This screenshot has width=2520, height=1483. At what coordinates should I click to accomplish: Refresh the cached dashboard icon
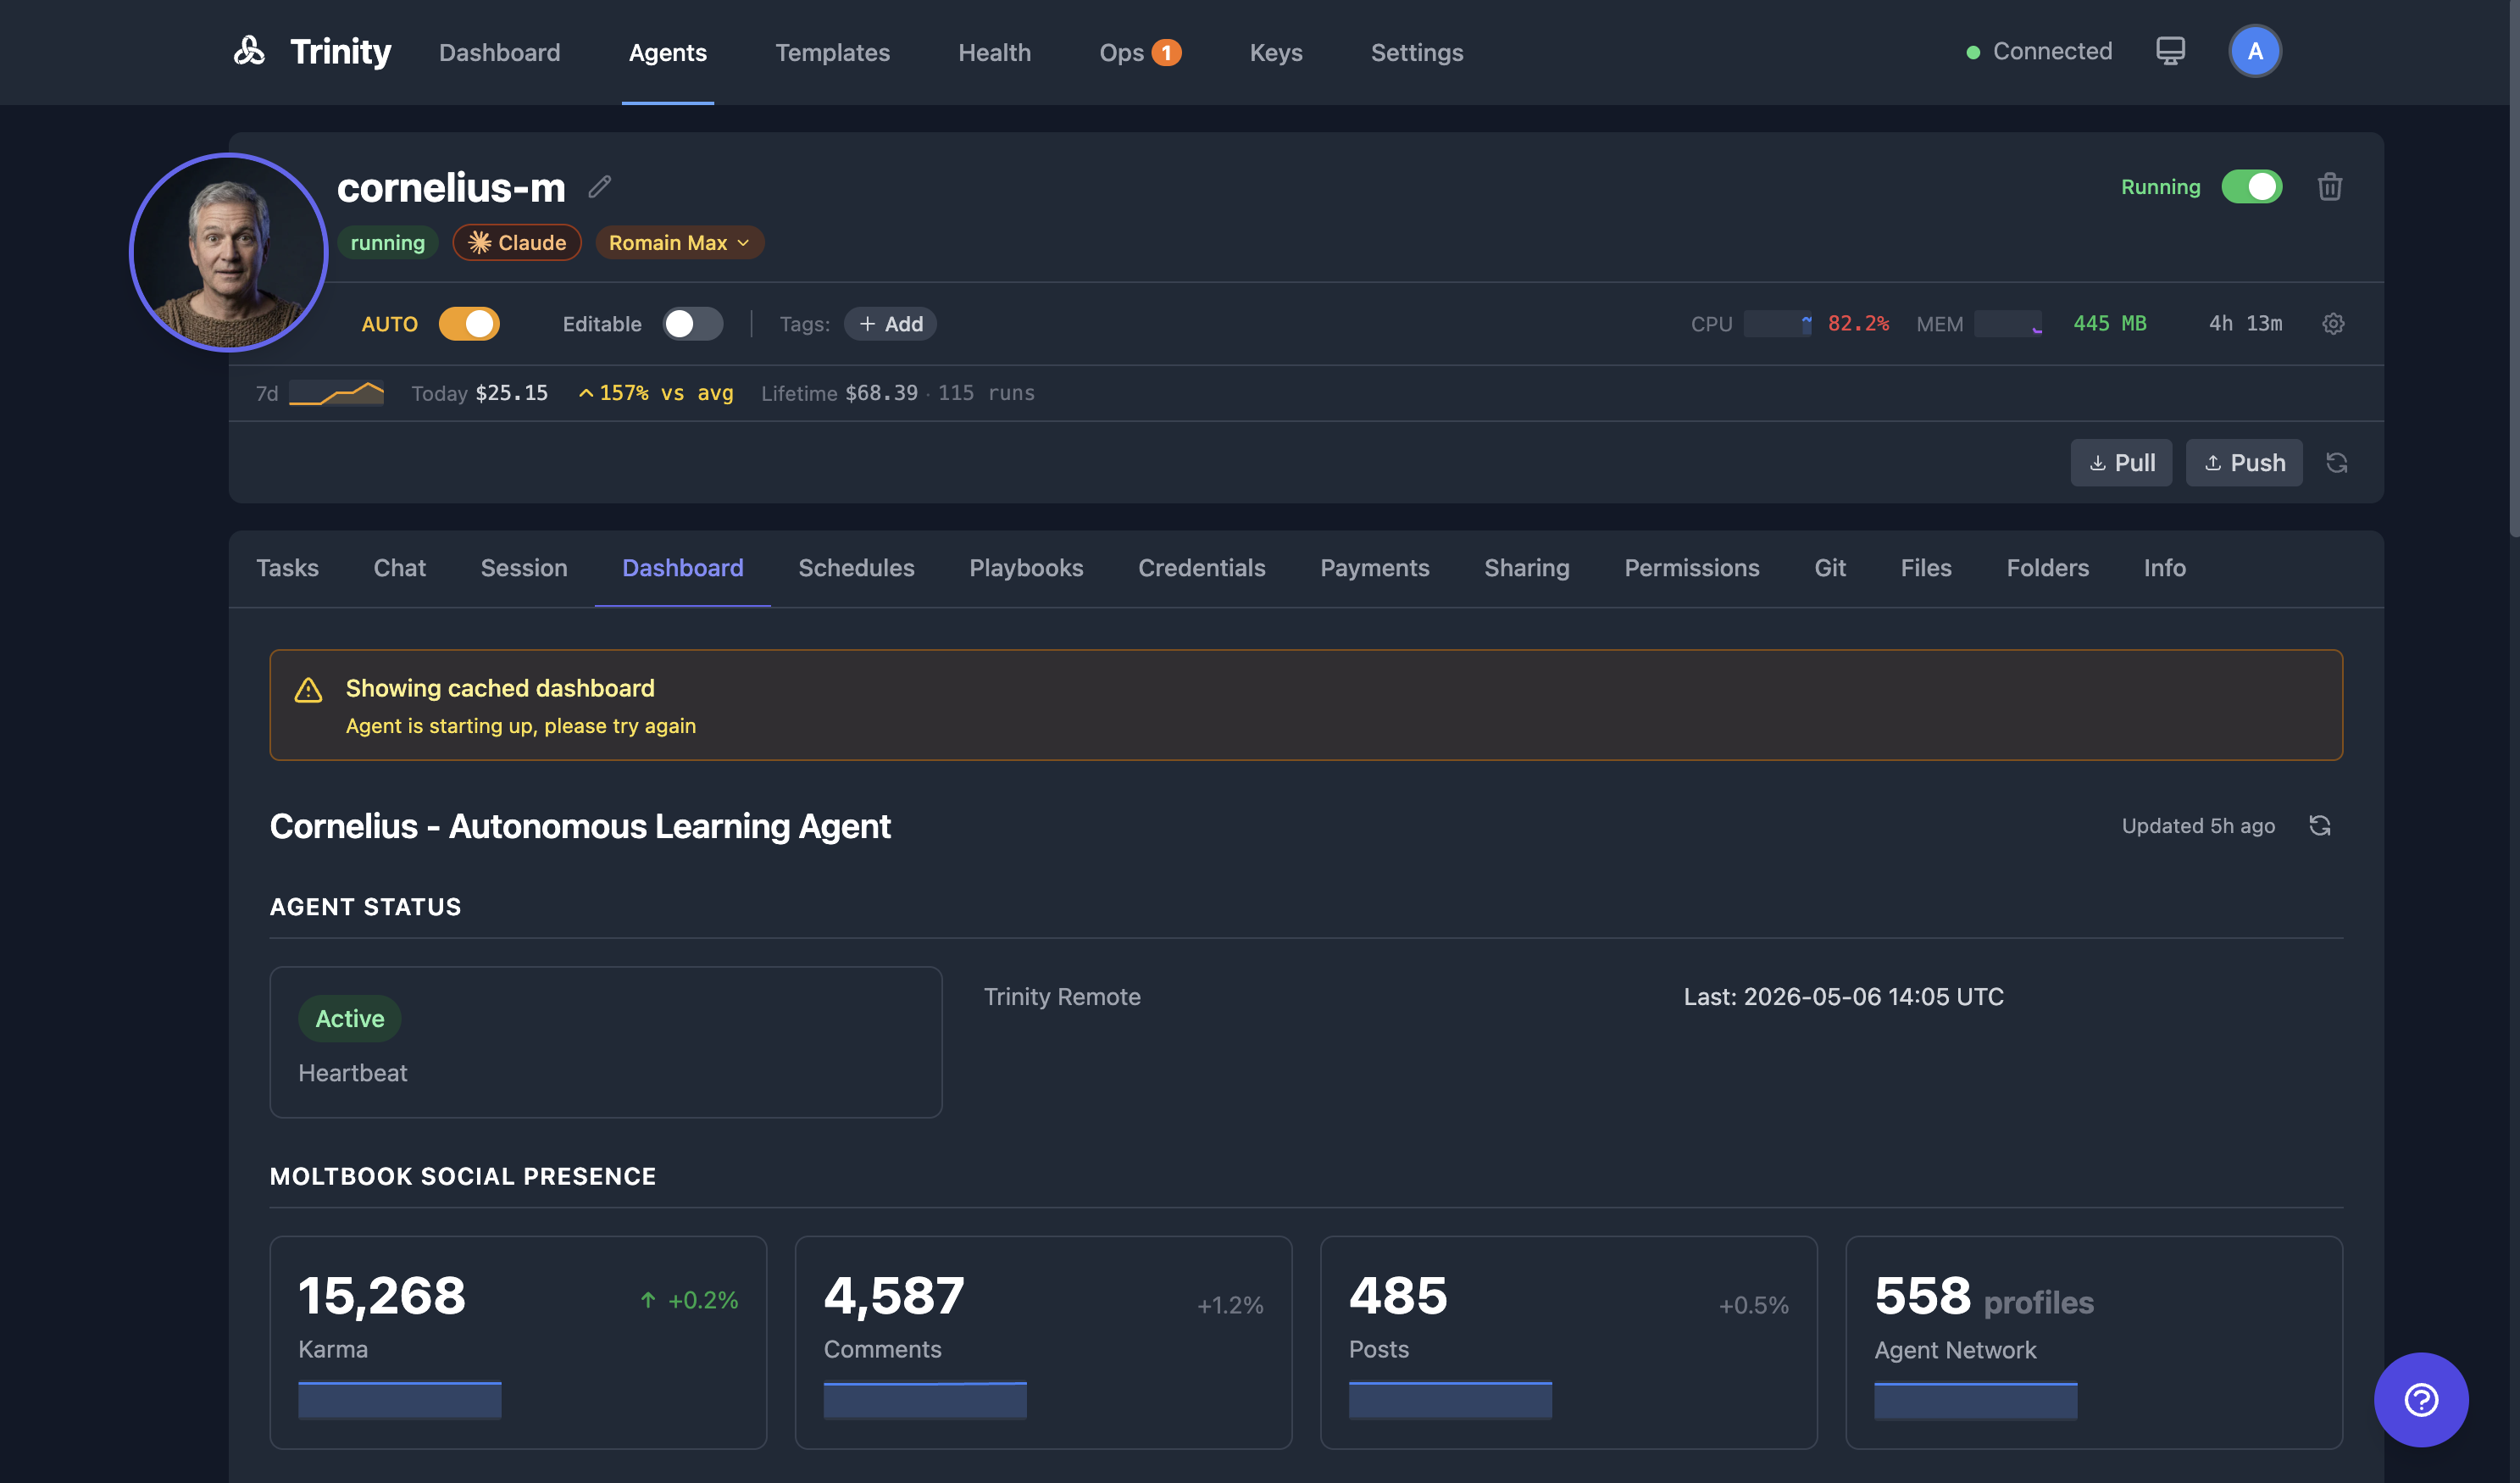coord(2320,826)
